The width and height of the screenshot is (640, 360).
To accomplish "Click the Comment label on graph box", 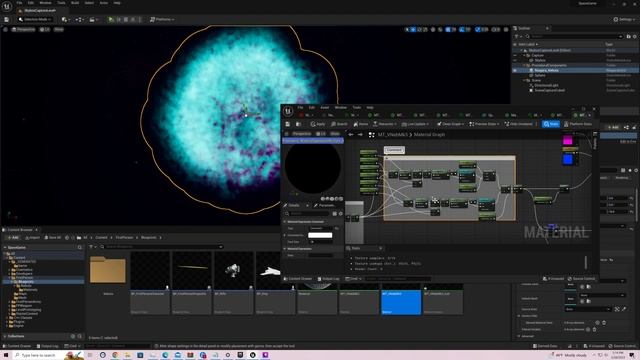I will [394, 150].
